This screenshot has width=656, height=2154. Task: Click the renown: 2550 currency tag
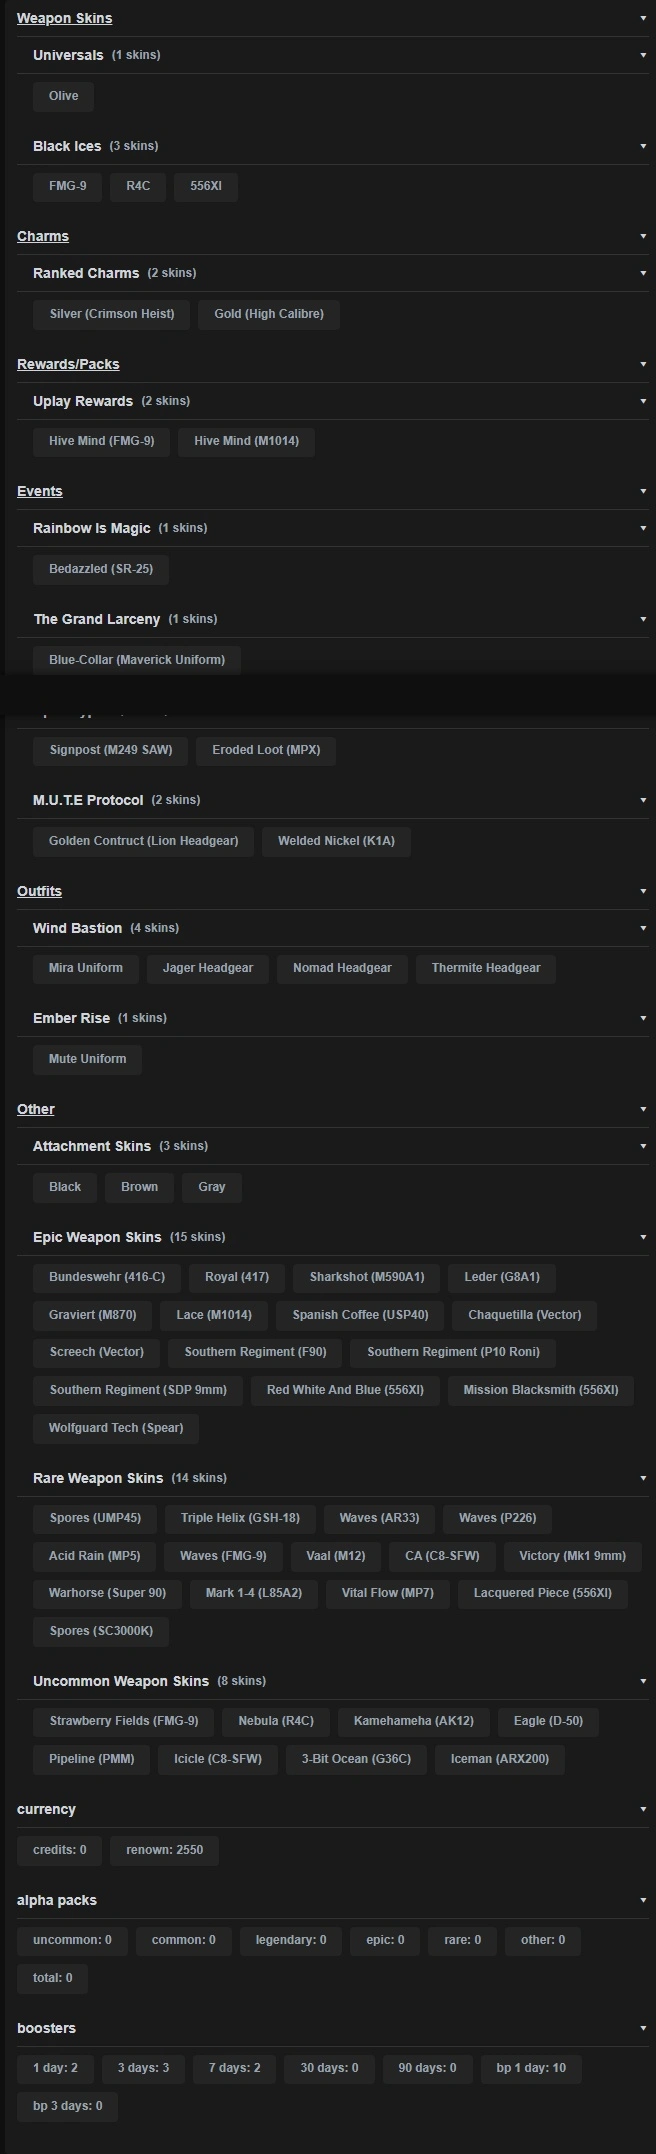[164, 1850]
